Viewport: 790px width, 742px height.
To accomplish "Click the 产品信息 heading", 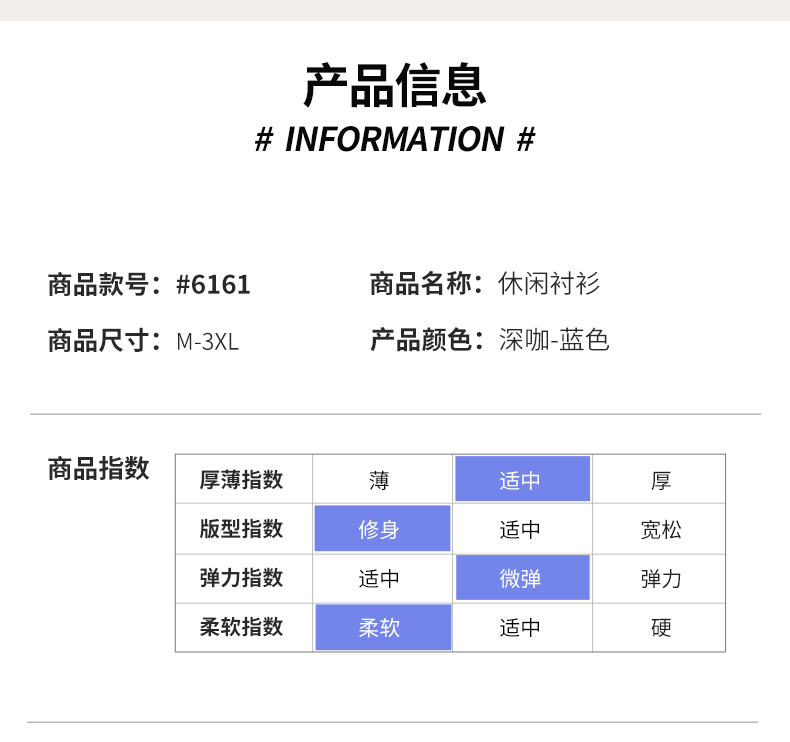I will tap(395, 86).
